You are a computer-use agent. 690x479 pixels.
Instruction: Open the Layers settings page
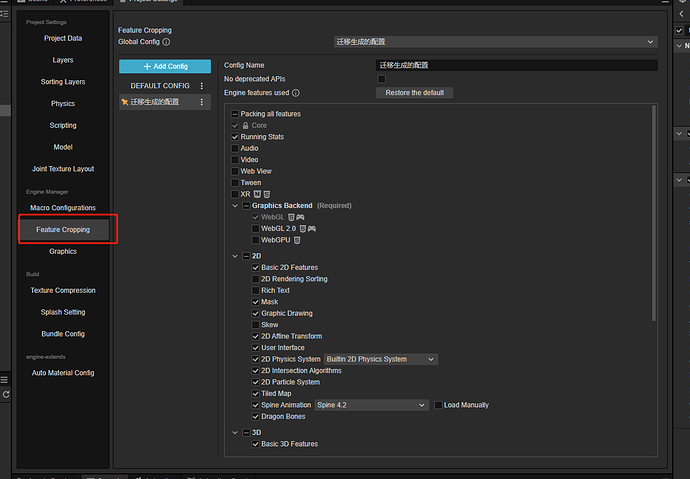coord(63,60)
